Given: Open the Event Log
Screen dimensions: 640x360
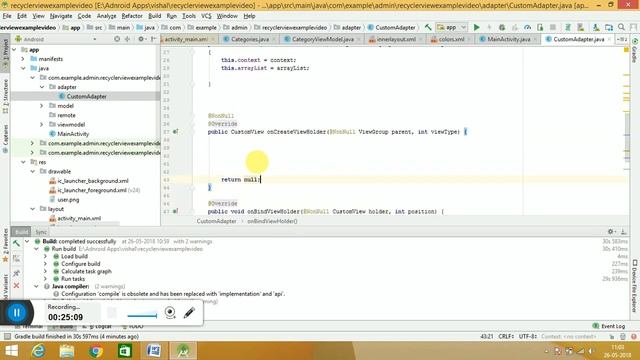Looking at the screenshot, I should [609, 326].
